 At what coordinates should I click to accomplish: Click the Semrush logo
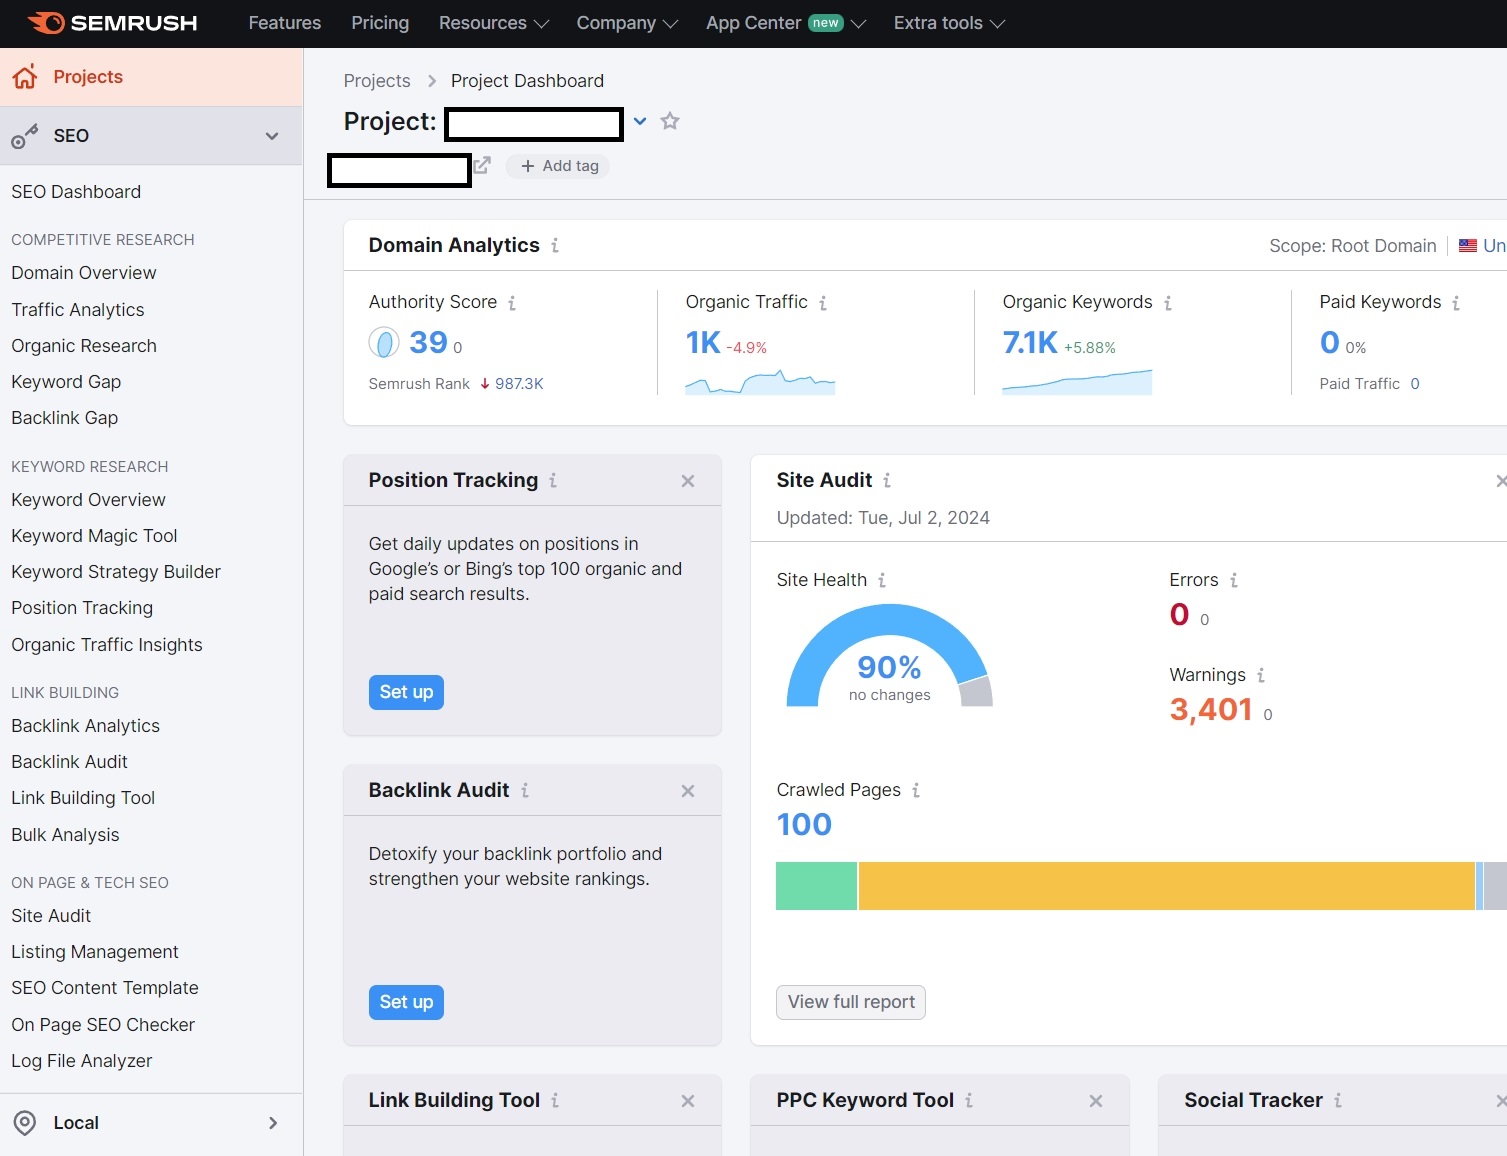pyautogui.click(x=112, y=23)
